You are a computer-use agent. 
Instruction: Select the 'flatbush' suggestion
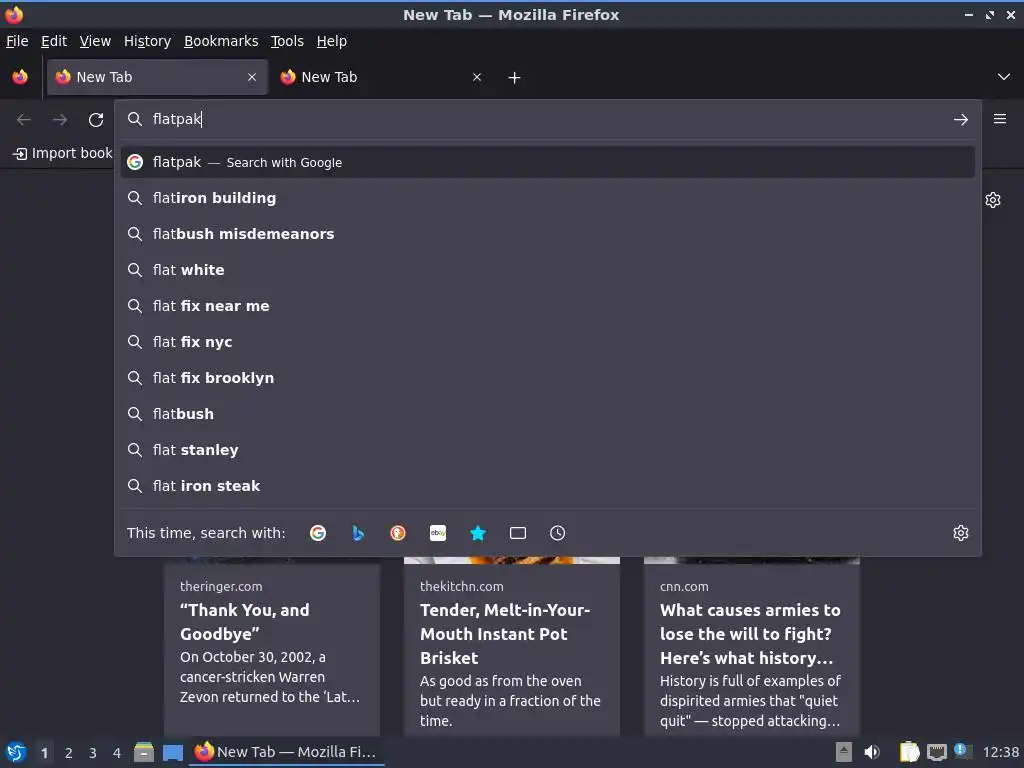click(x=547, y=413)
